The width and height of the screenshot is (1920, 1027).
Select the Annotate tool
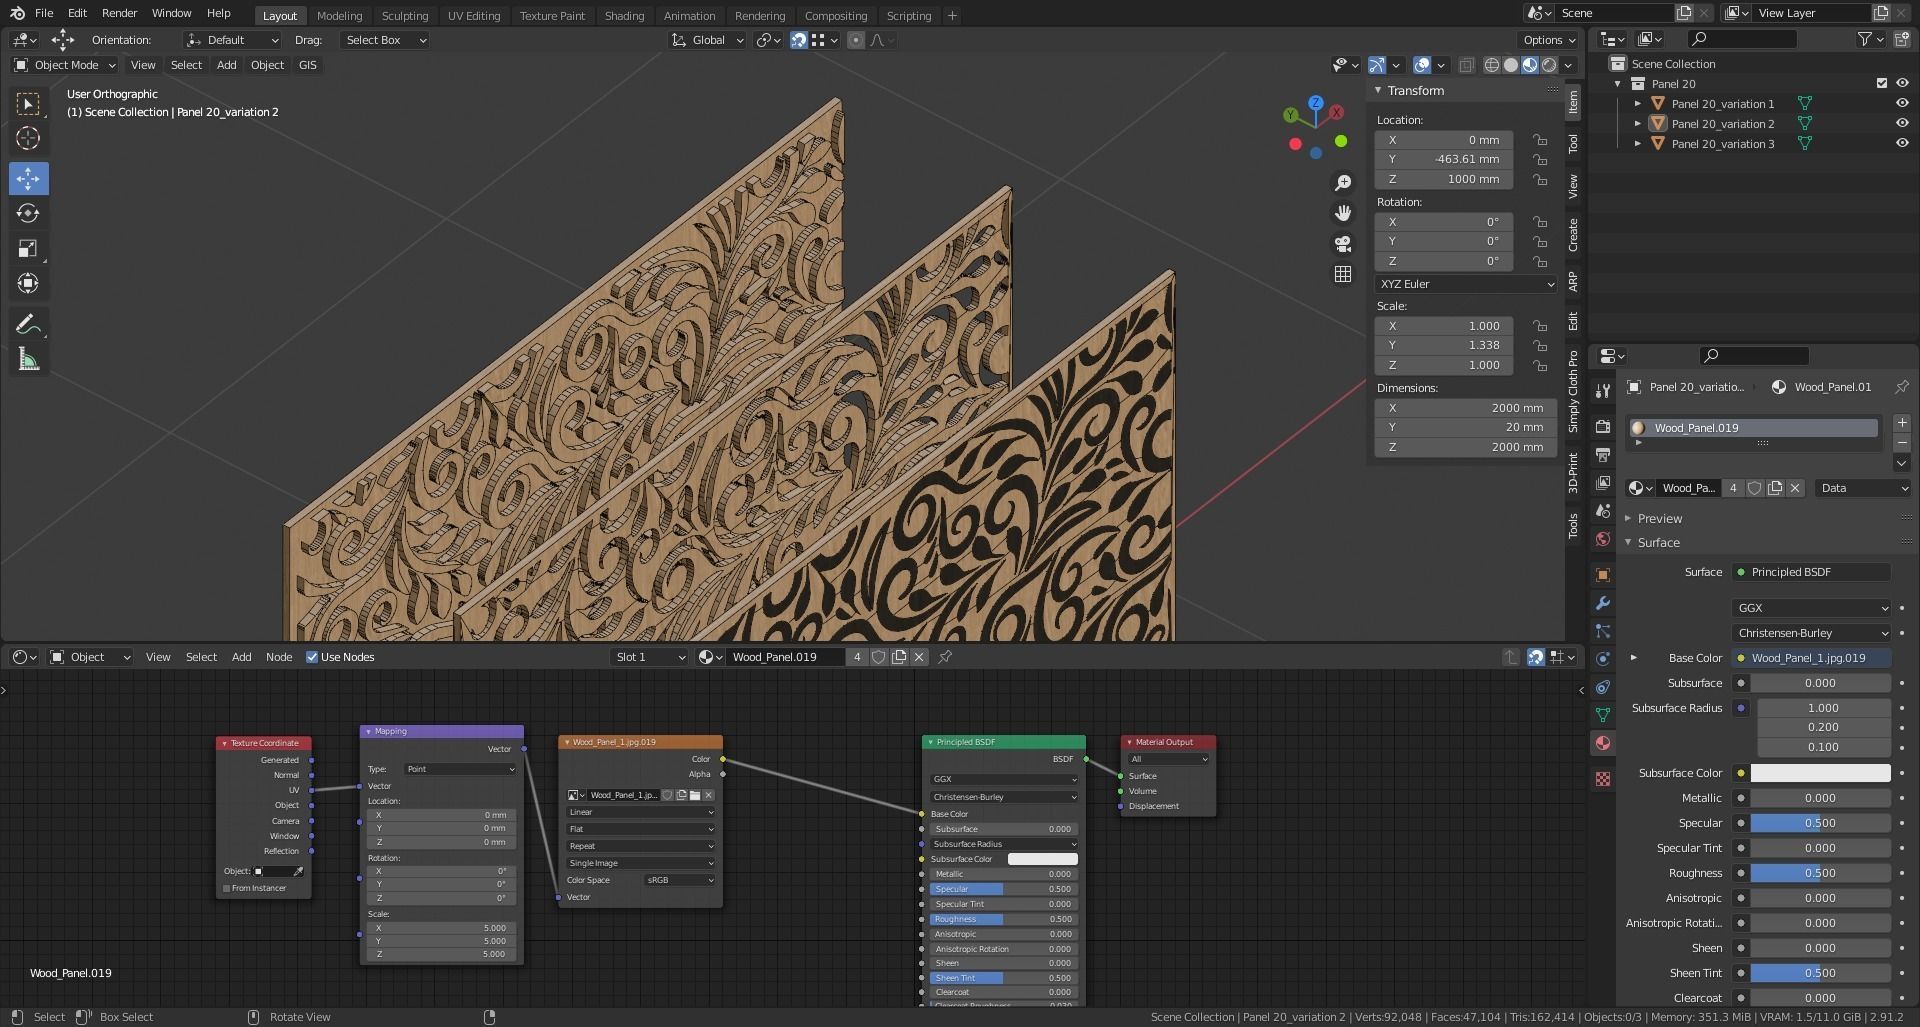(28, 324)
